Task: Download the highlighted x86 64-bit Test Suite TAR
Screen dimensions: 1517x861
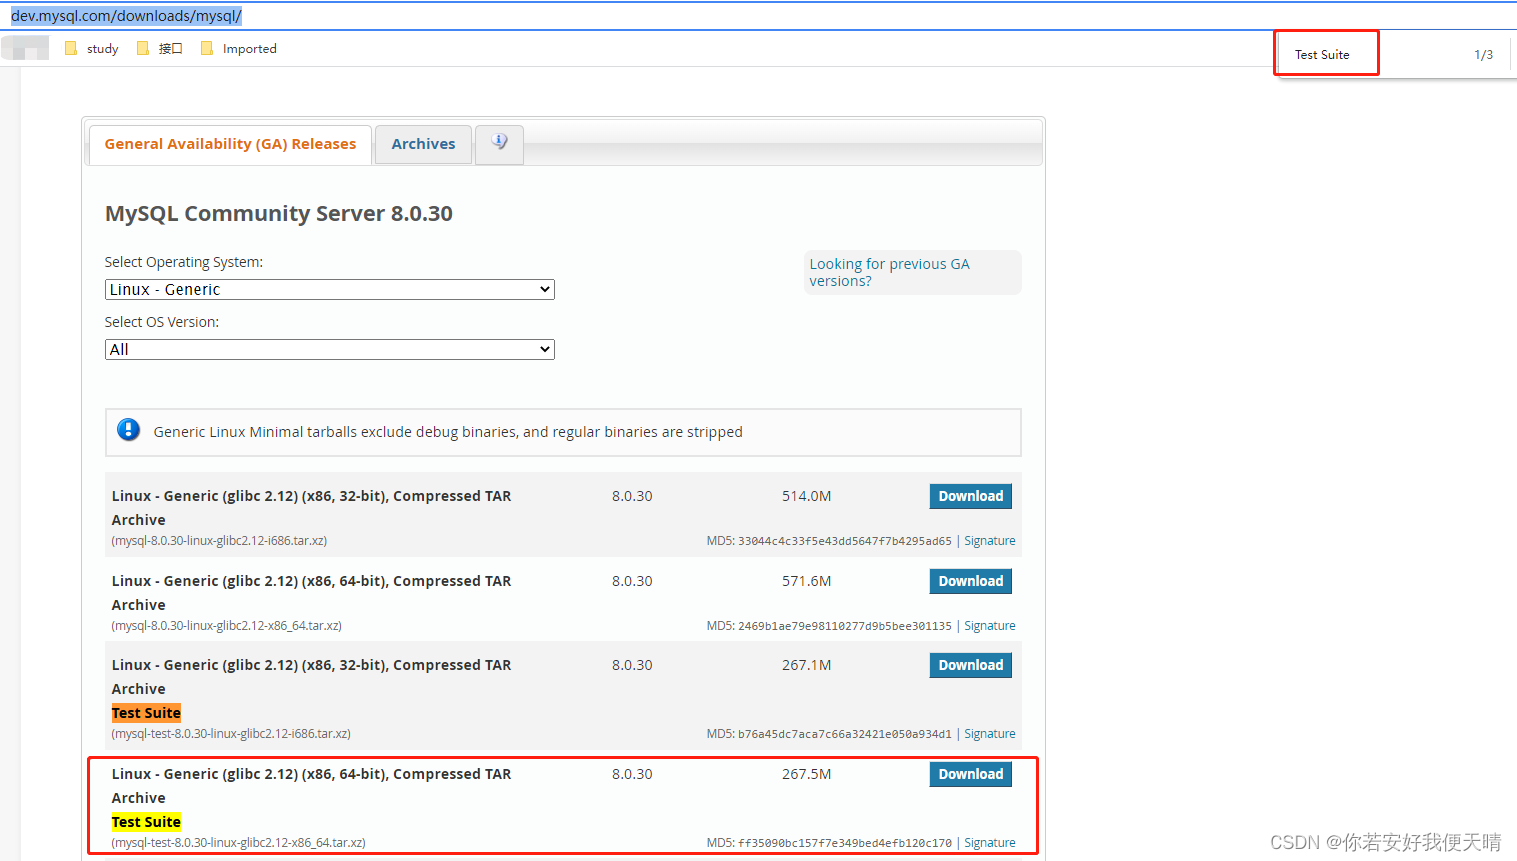Action: coord(969,773)
